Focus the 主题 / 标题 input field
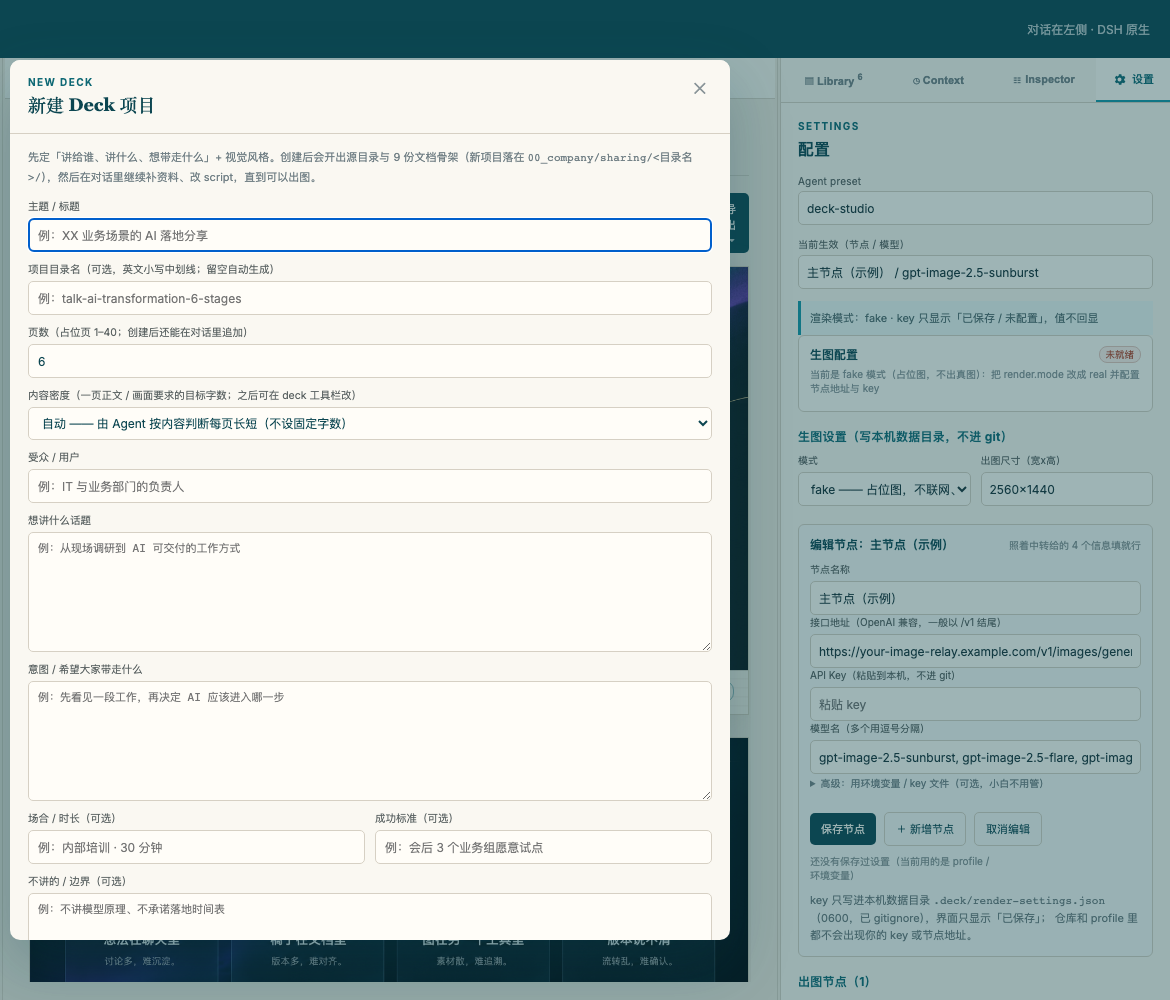Screen dimensions: 1170x1000 click(369, 235)
